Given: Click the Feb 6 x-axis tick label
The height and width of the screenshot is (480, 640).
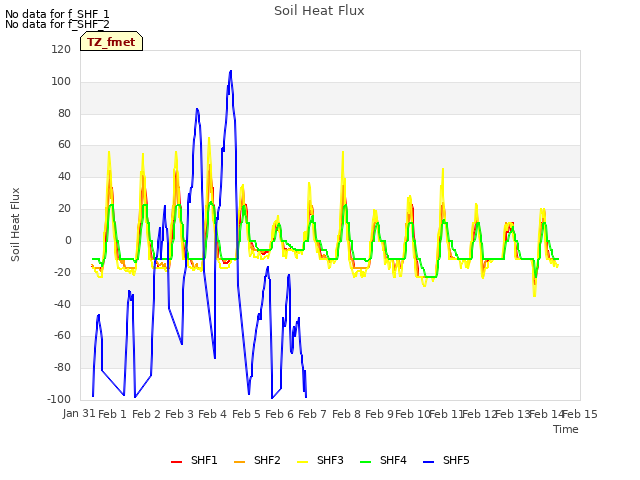Looking at the screenshot, I should coord(279,414).
